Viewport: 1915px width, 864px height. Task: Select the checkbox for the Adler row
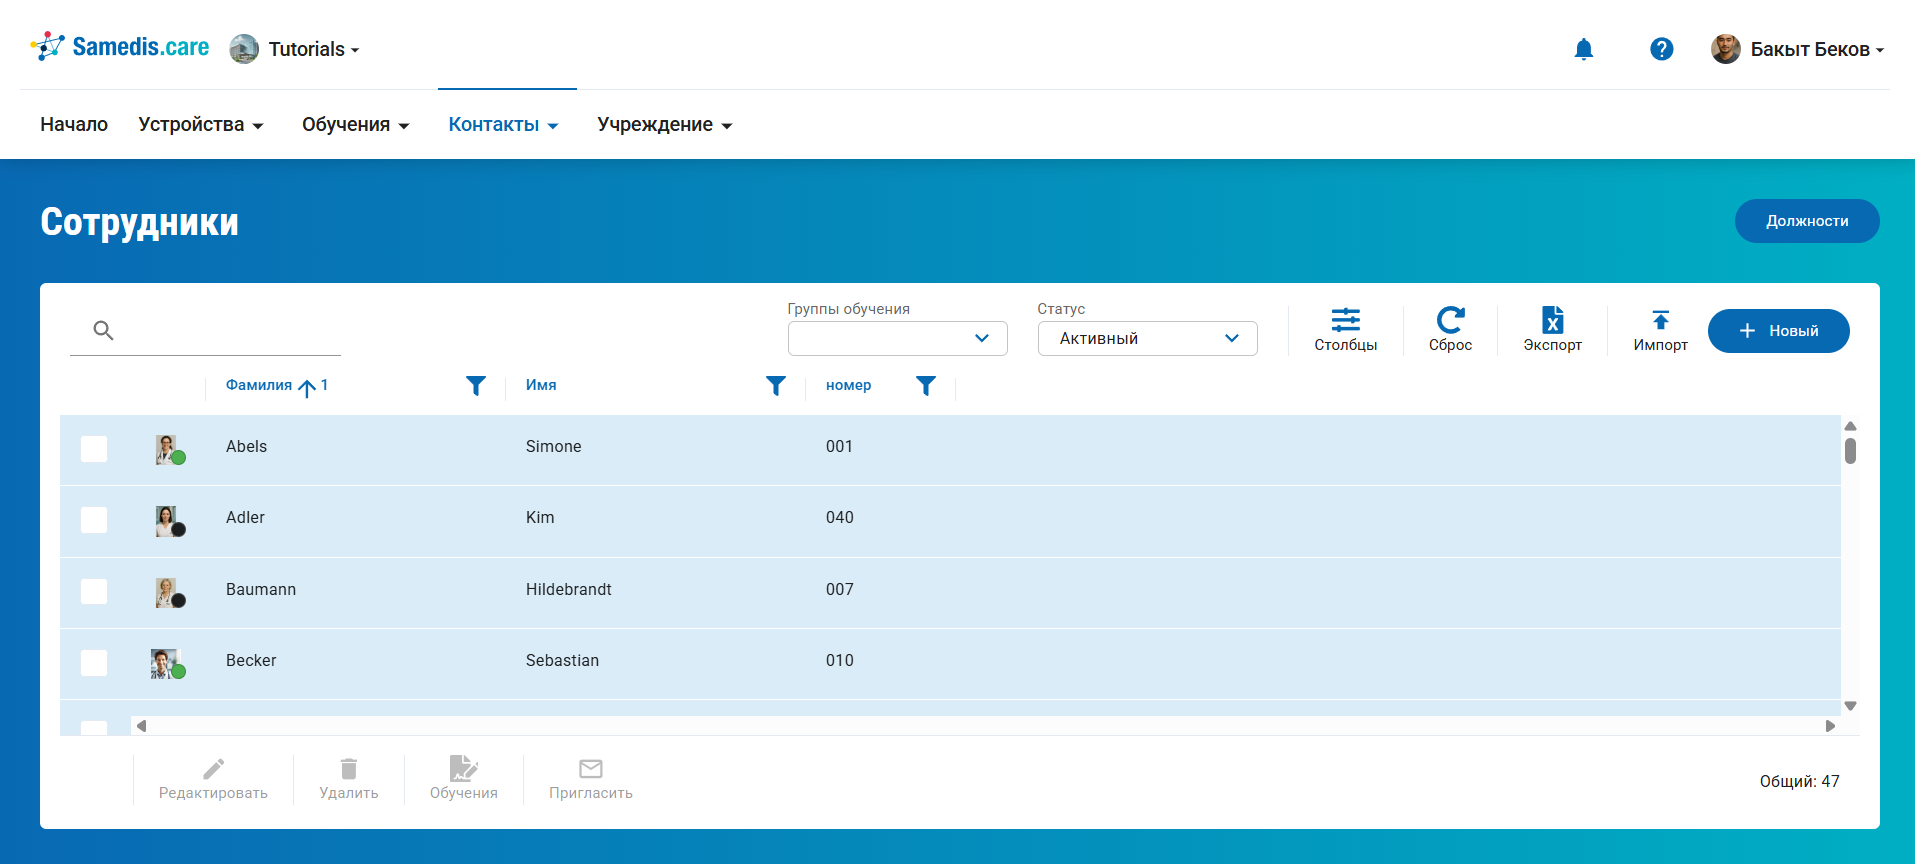pyautogui.click(x=94, y=520)
